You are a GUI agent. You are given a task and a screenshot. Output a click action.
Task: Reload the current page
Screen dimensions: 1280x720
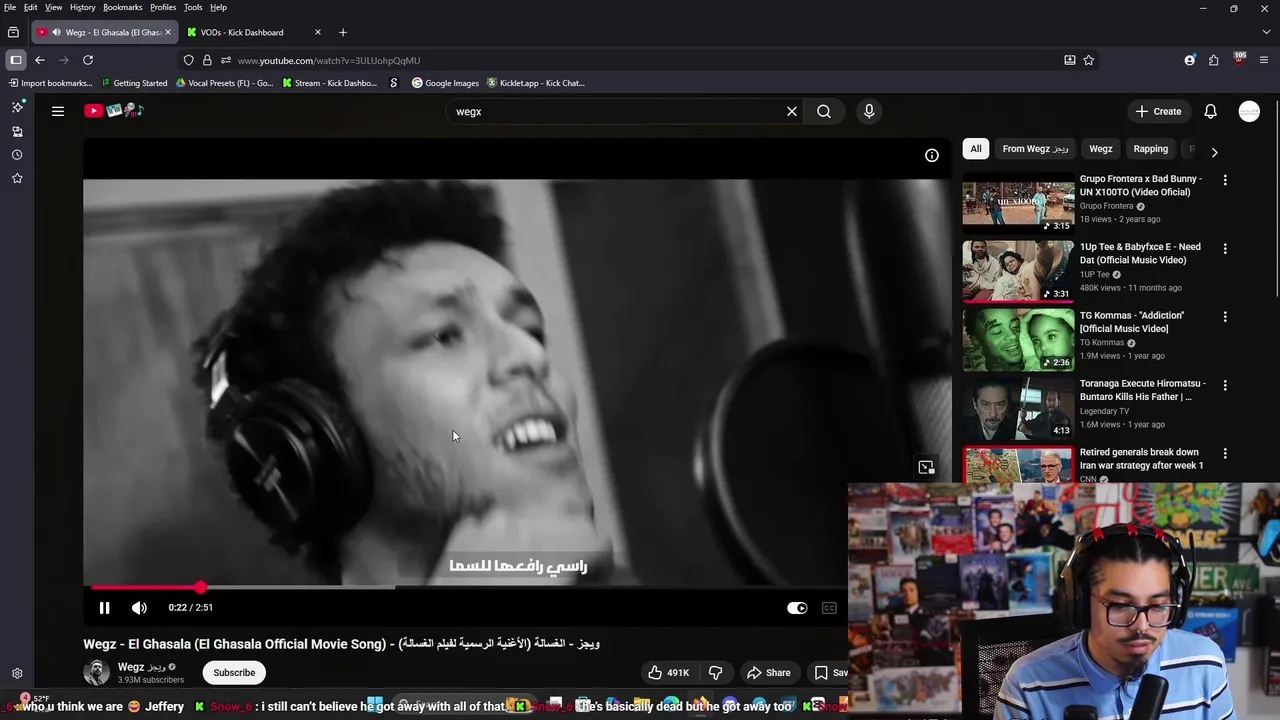[x=88, y=60]
